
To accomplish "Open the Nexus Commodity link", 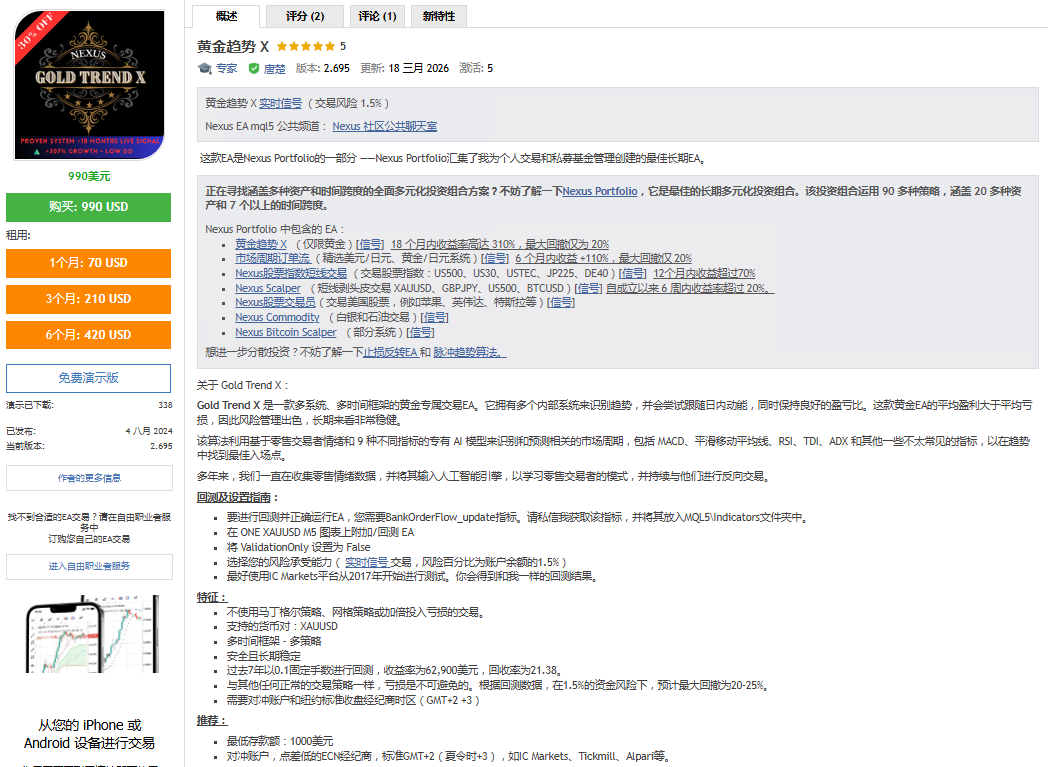I will click(x=277, y=317).
